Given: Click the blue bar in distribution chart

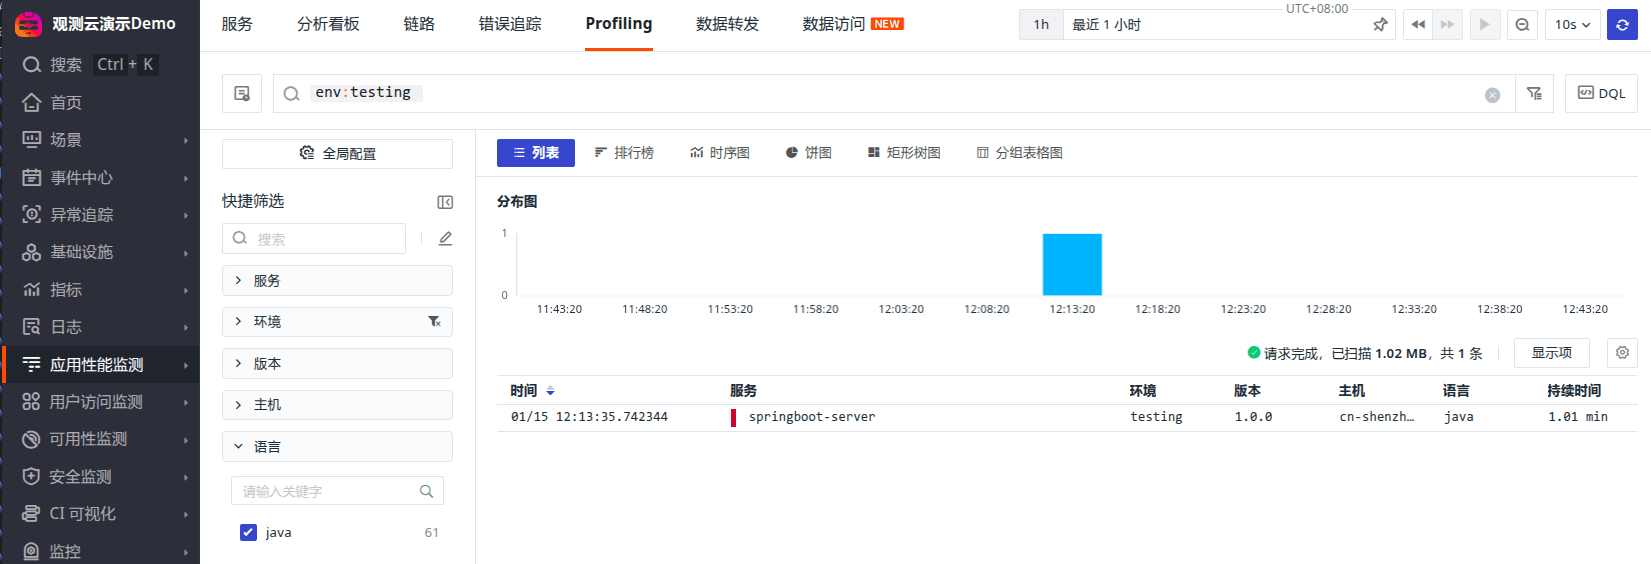Looking at the screenshot, I should pyautogui.click(x=1072, y=265).
